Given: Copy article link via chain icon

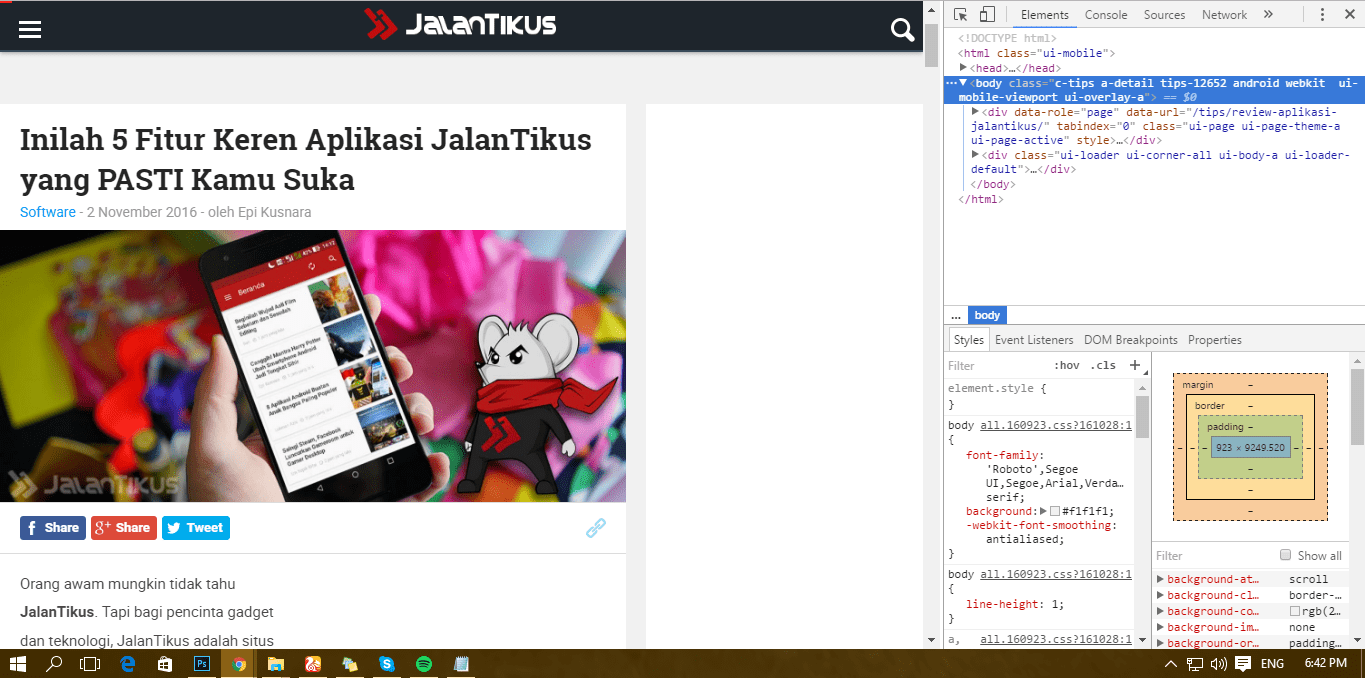Looking at the screenshot, I should pyautogui.click(x=596, y=527).
